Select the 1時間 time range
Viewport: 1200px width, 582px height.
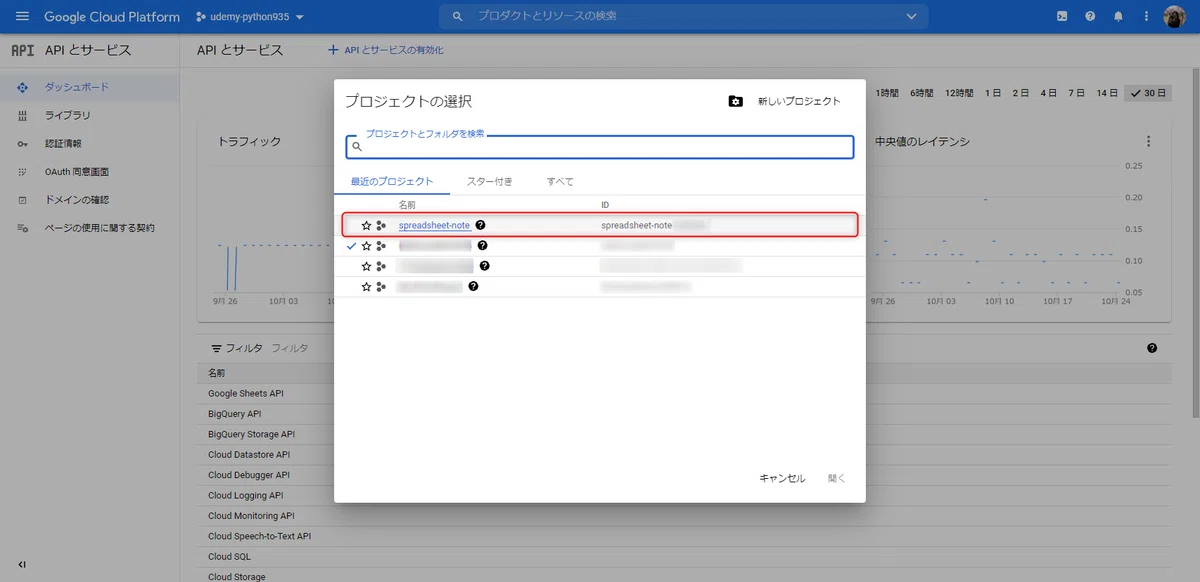887,93
